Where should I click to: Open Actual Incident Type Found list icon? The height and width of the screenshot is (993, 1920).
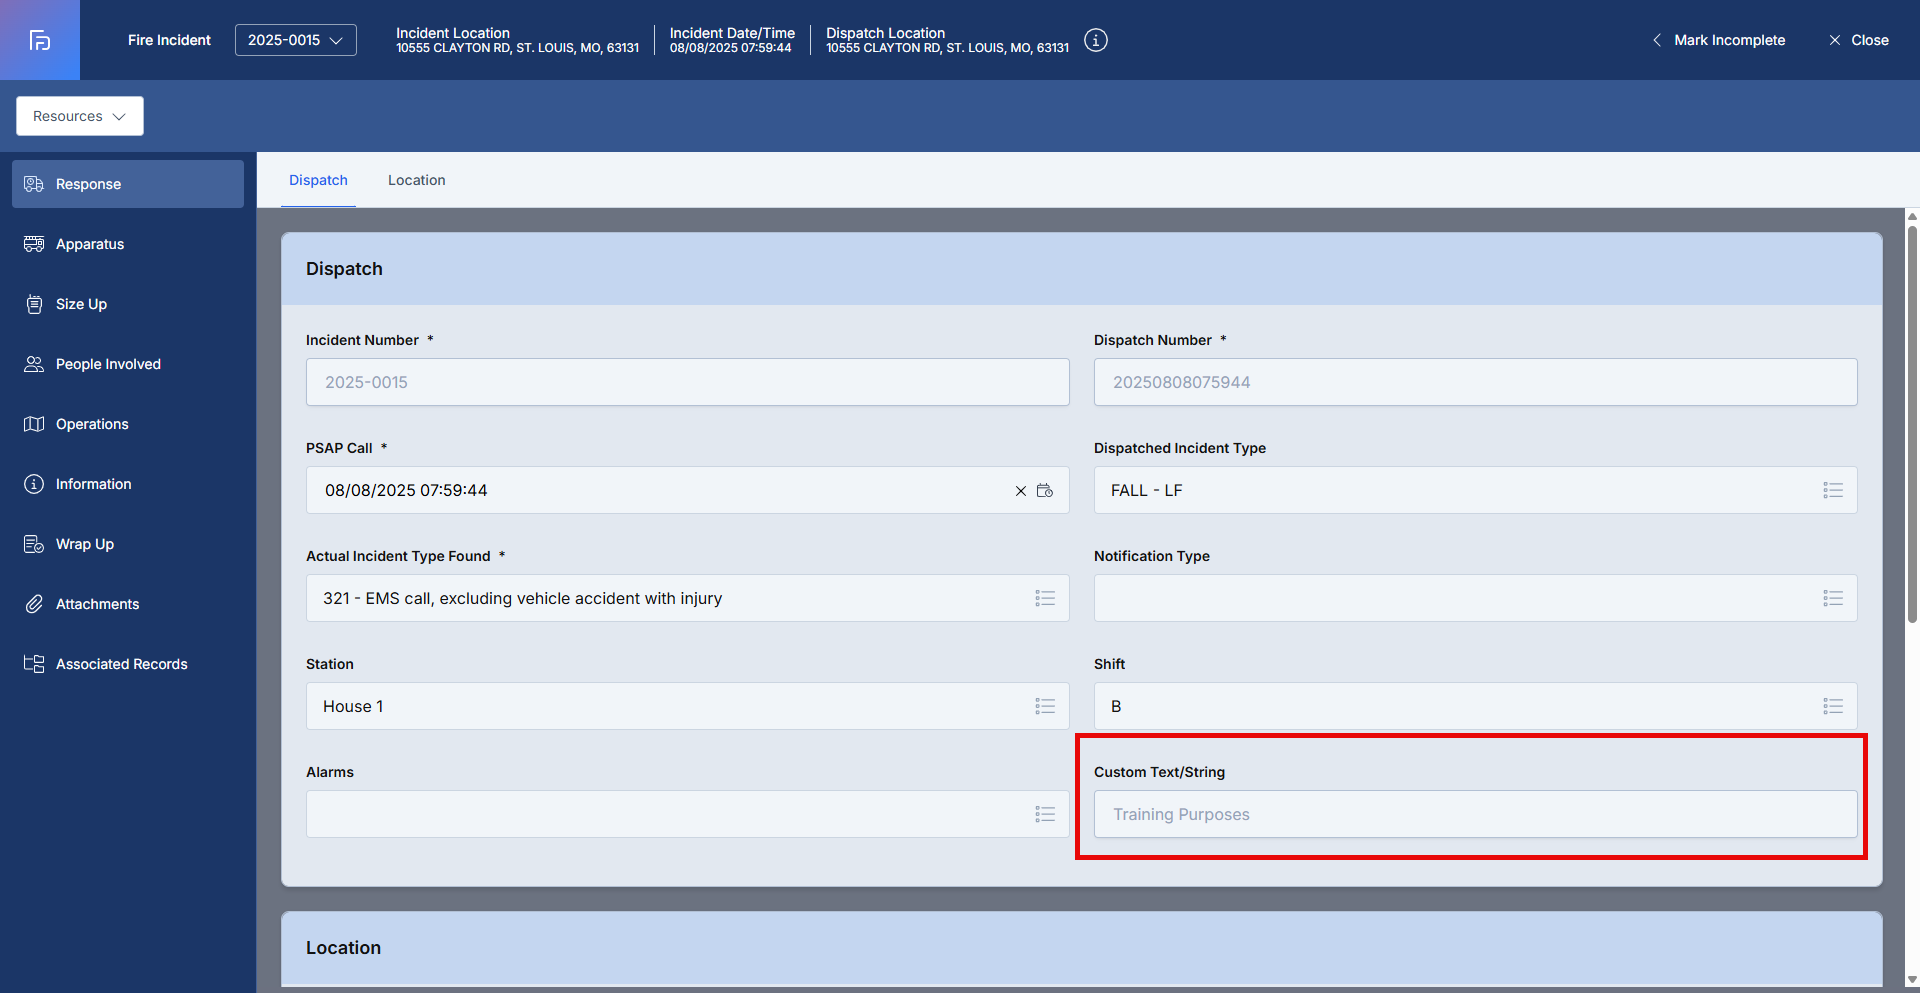(x=1045, y=598)
